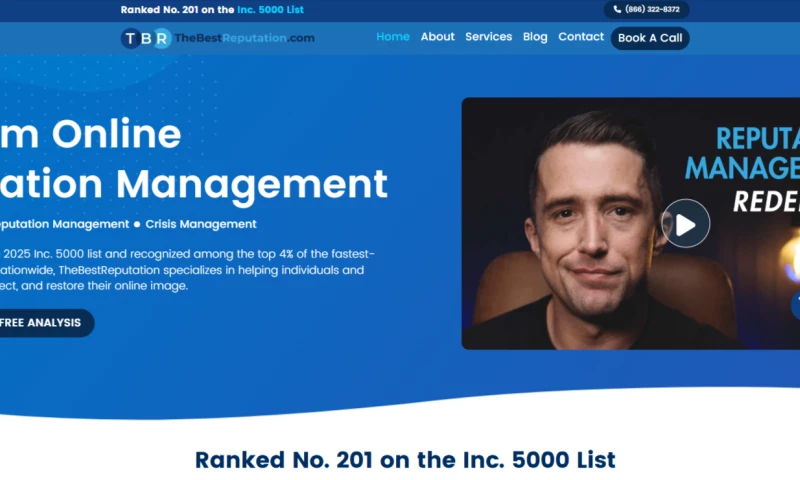Call the (866) 322-8372 phone number

point(652,10)
